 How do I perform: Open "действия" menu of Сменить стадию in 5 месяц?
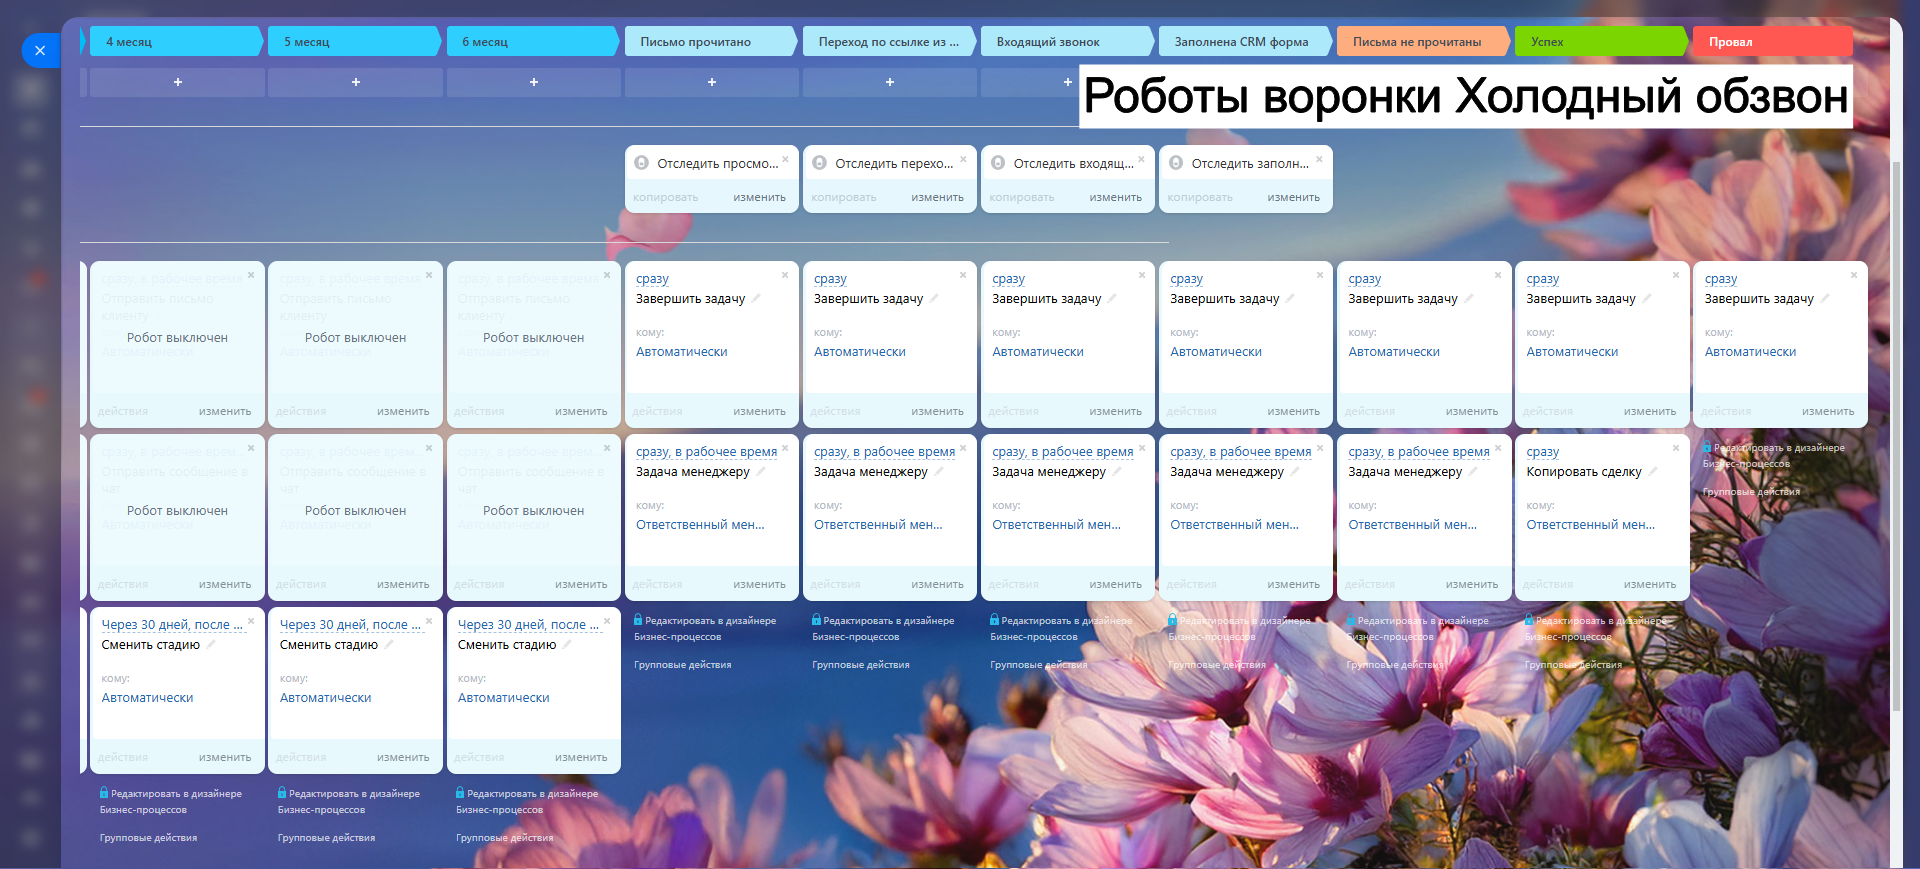[301, 758]
